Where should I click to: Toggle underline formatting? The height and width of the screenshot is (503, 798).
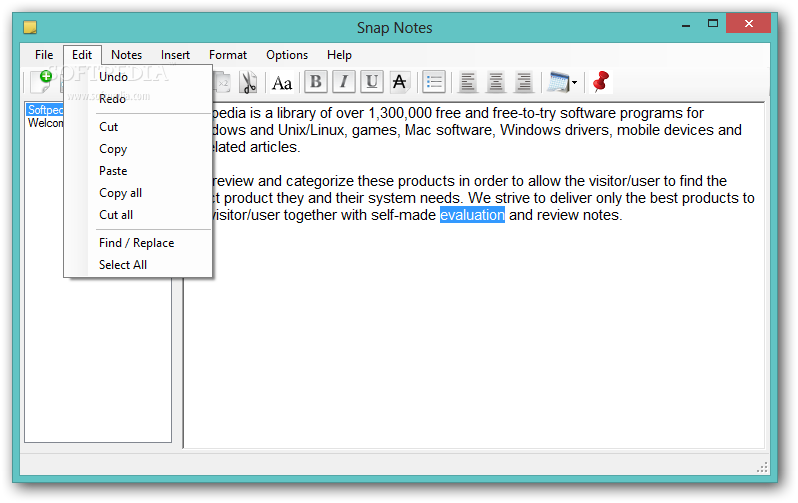pyautogui.click(x=372, y=82)
